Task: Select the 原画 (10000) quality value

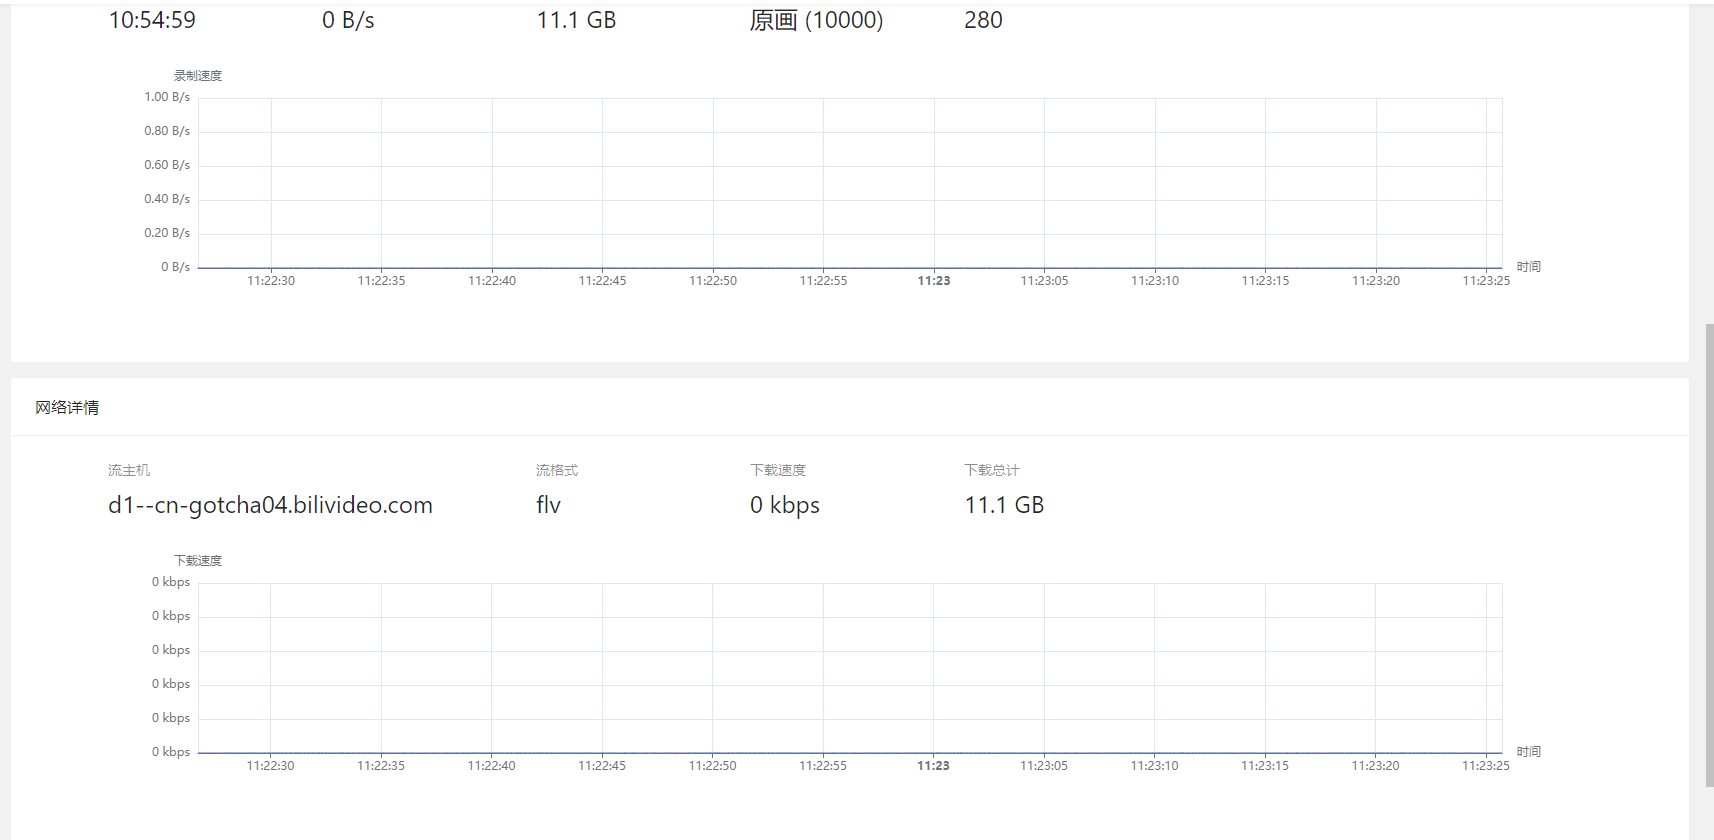Action: (816, 20)
